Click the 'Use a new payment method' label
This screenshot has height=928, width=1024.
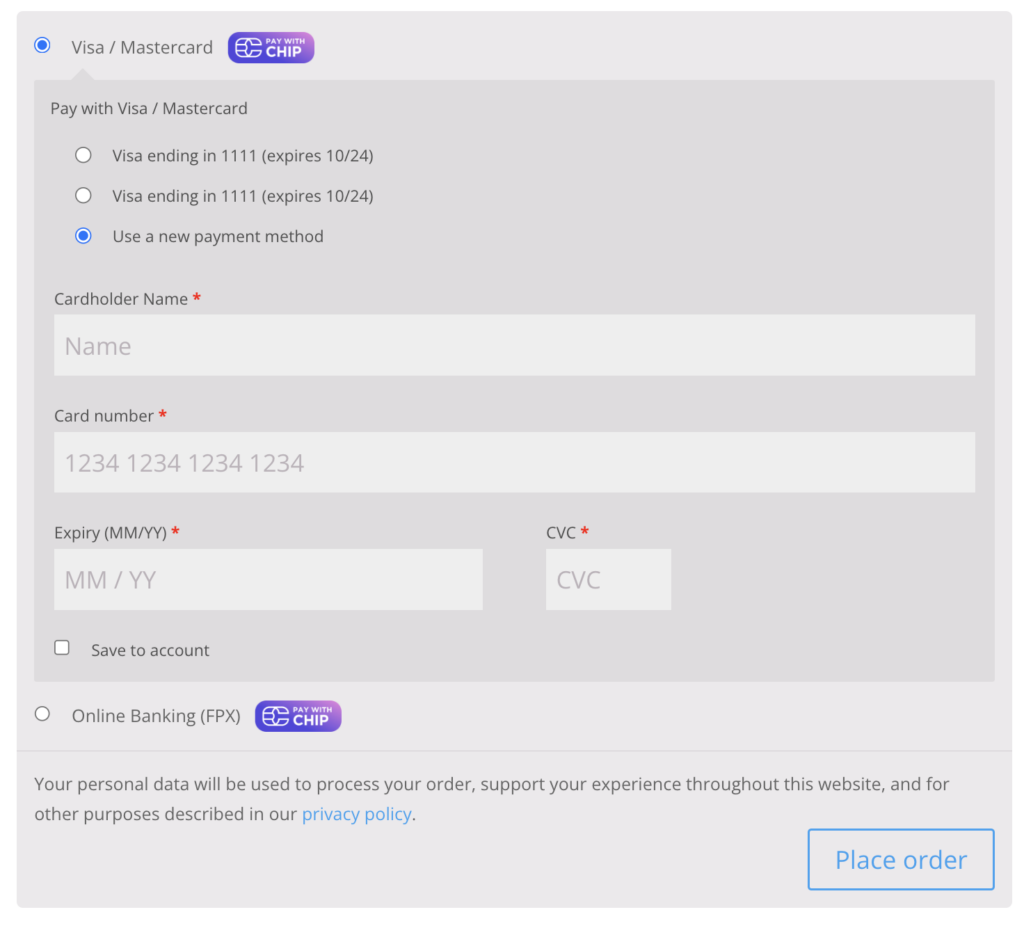pos(217,236)
